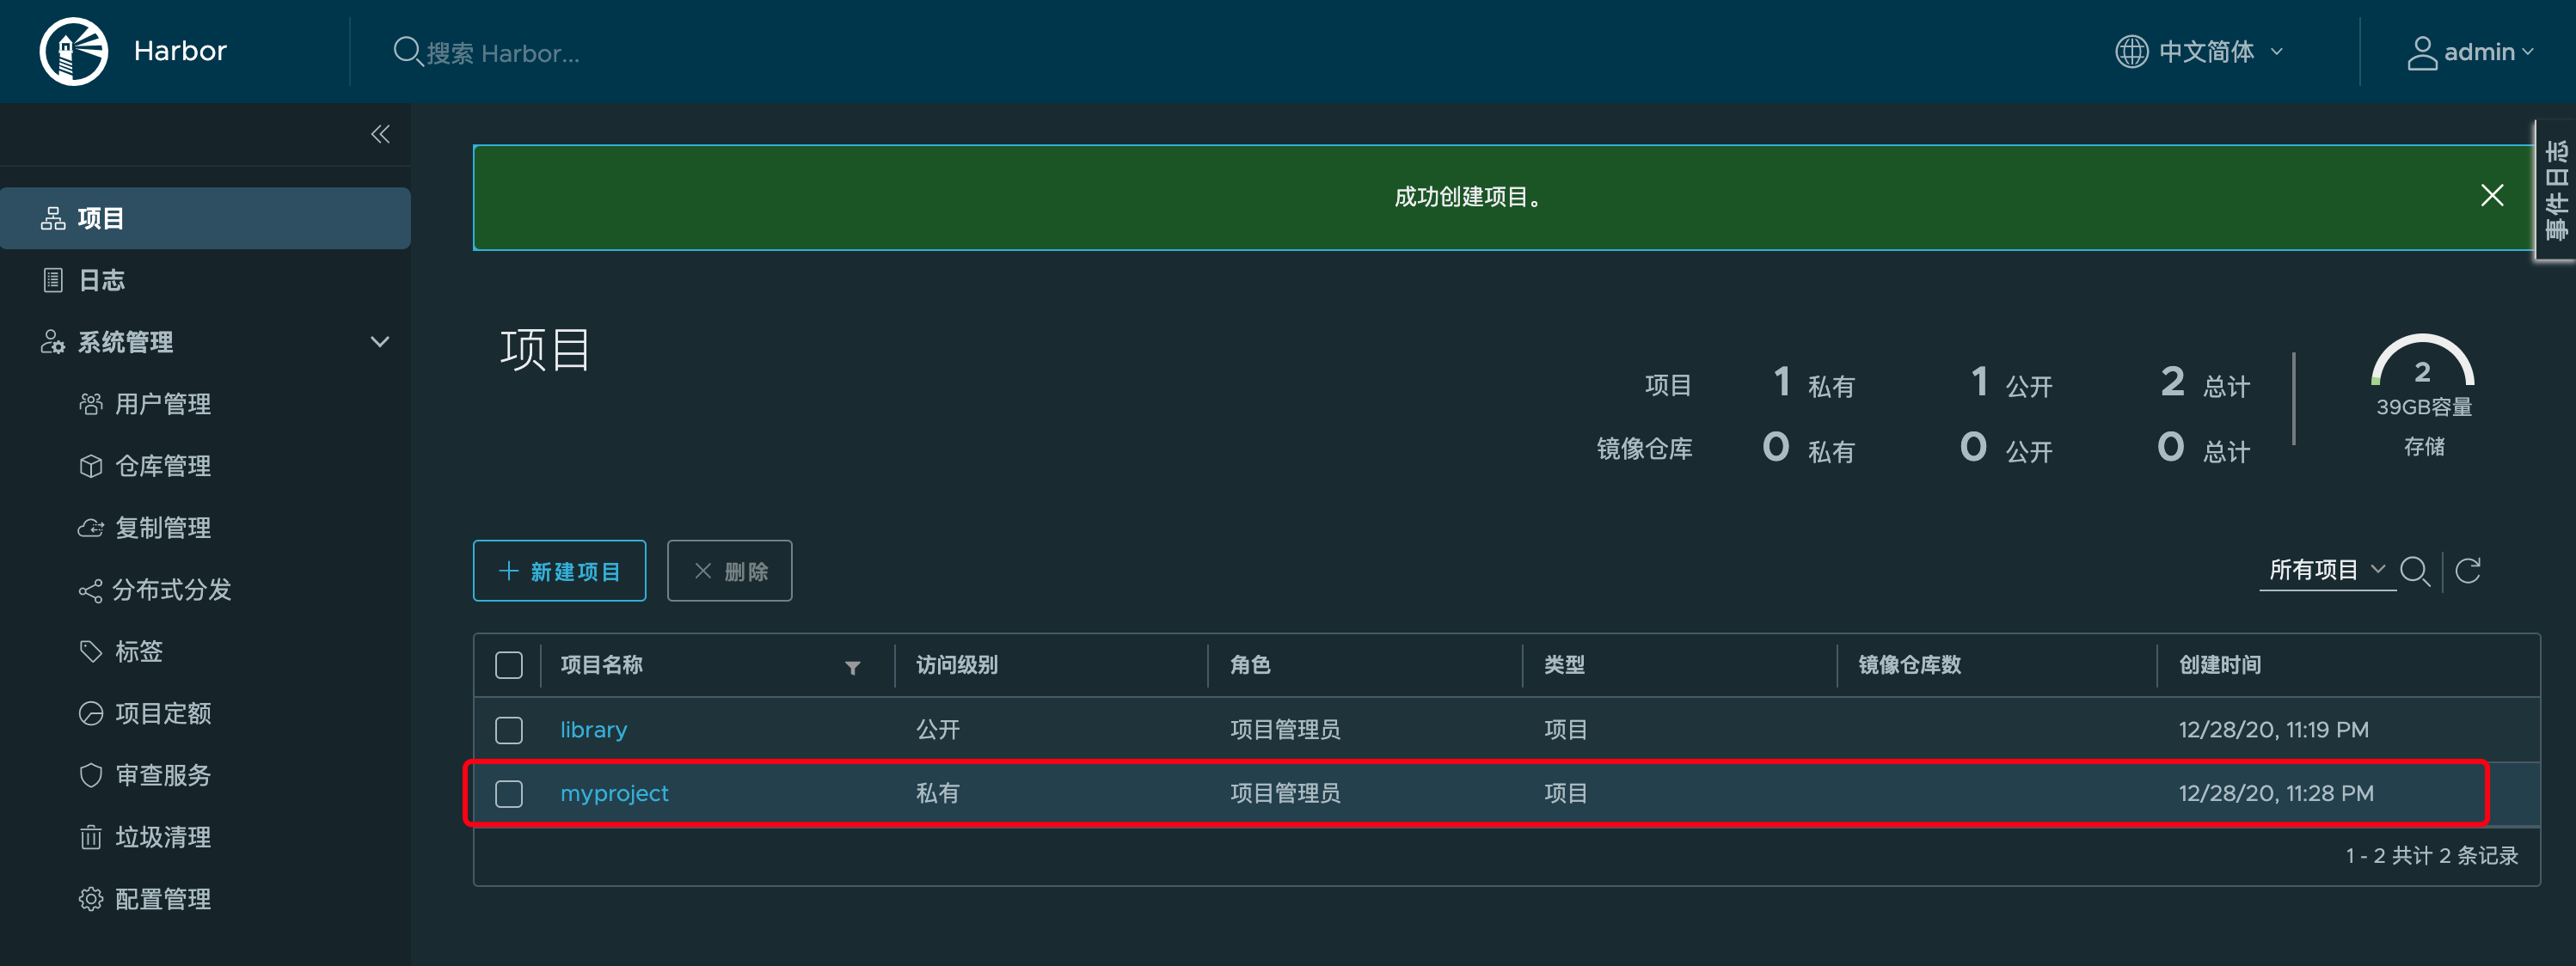Click the 删除 button
The width and height of the screenshot is (2576, 966).
click(729, 571)
